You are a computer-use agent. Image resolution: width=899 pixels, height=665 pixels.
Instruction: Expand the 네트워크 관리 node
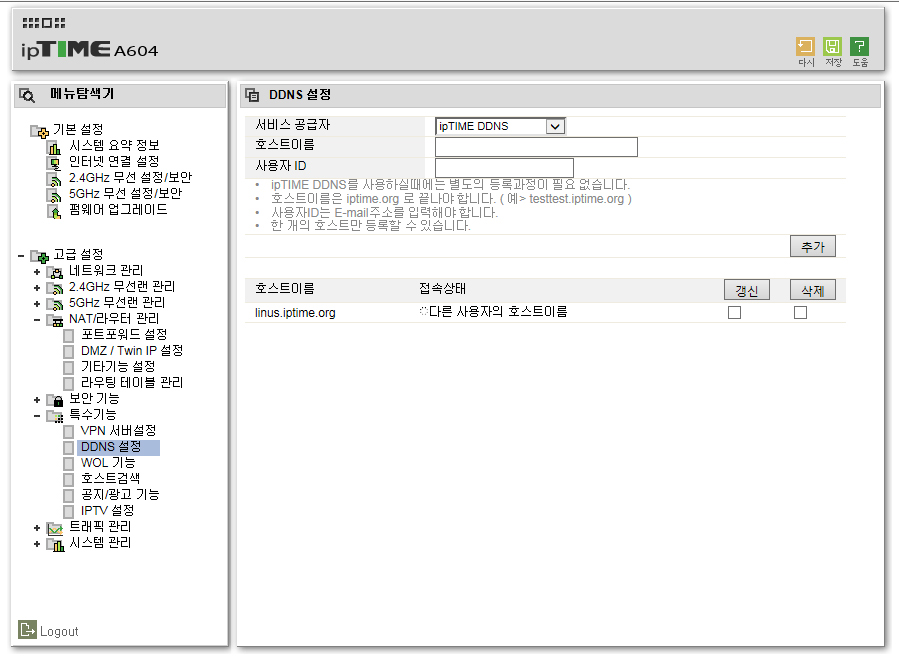[x=37, y=272]
